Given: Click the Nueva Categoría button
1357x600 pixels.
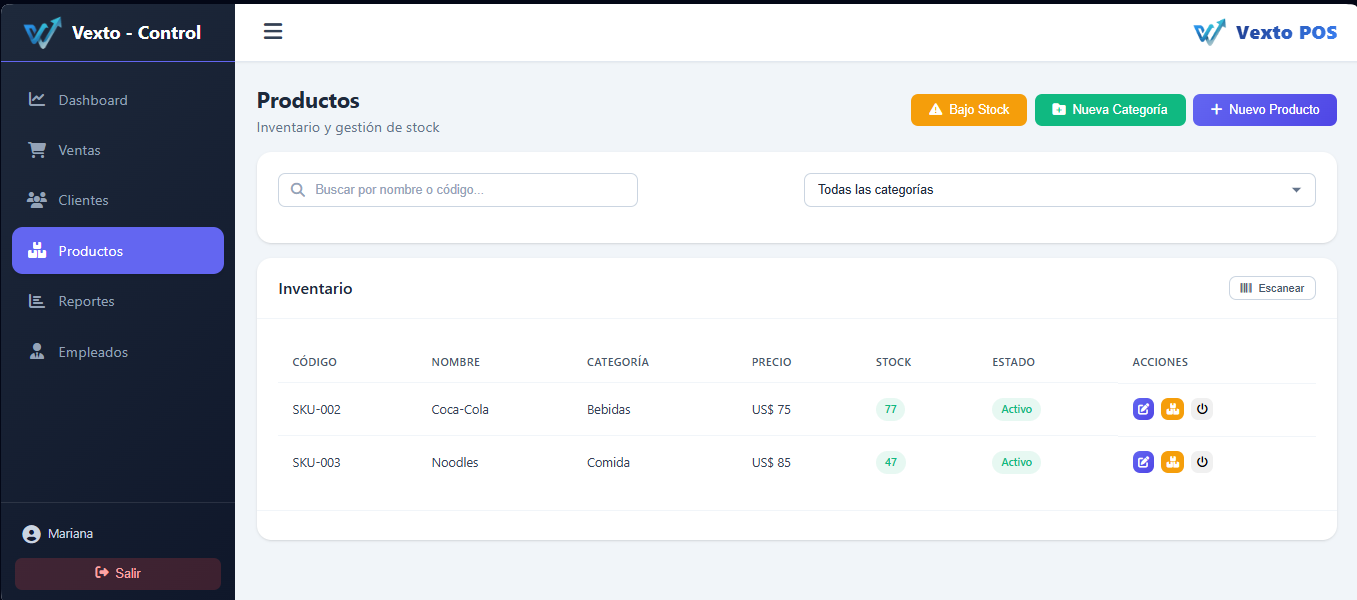Looking at the screenshot, I should pyautogui.click(x=1110, y=110).
